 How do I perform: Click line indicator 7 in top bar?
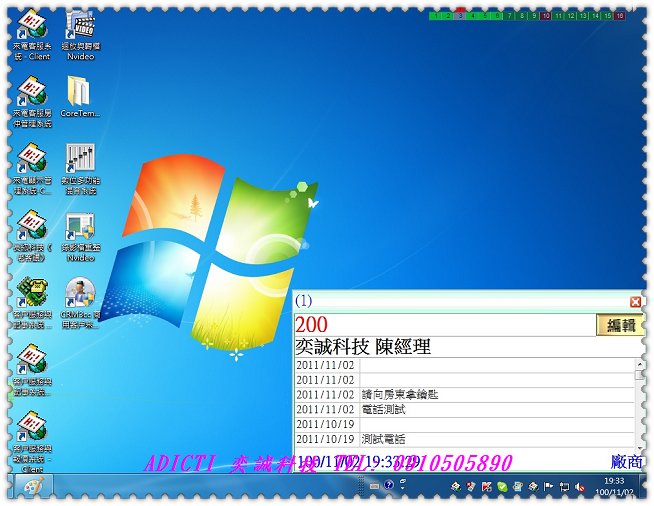click(x=509, y=16)
